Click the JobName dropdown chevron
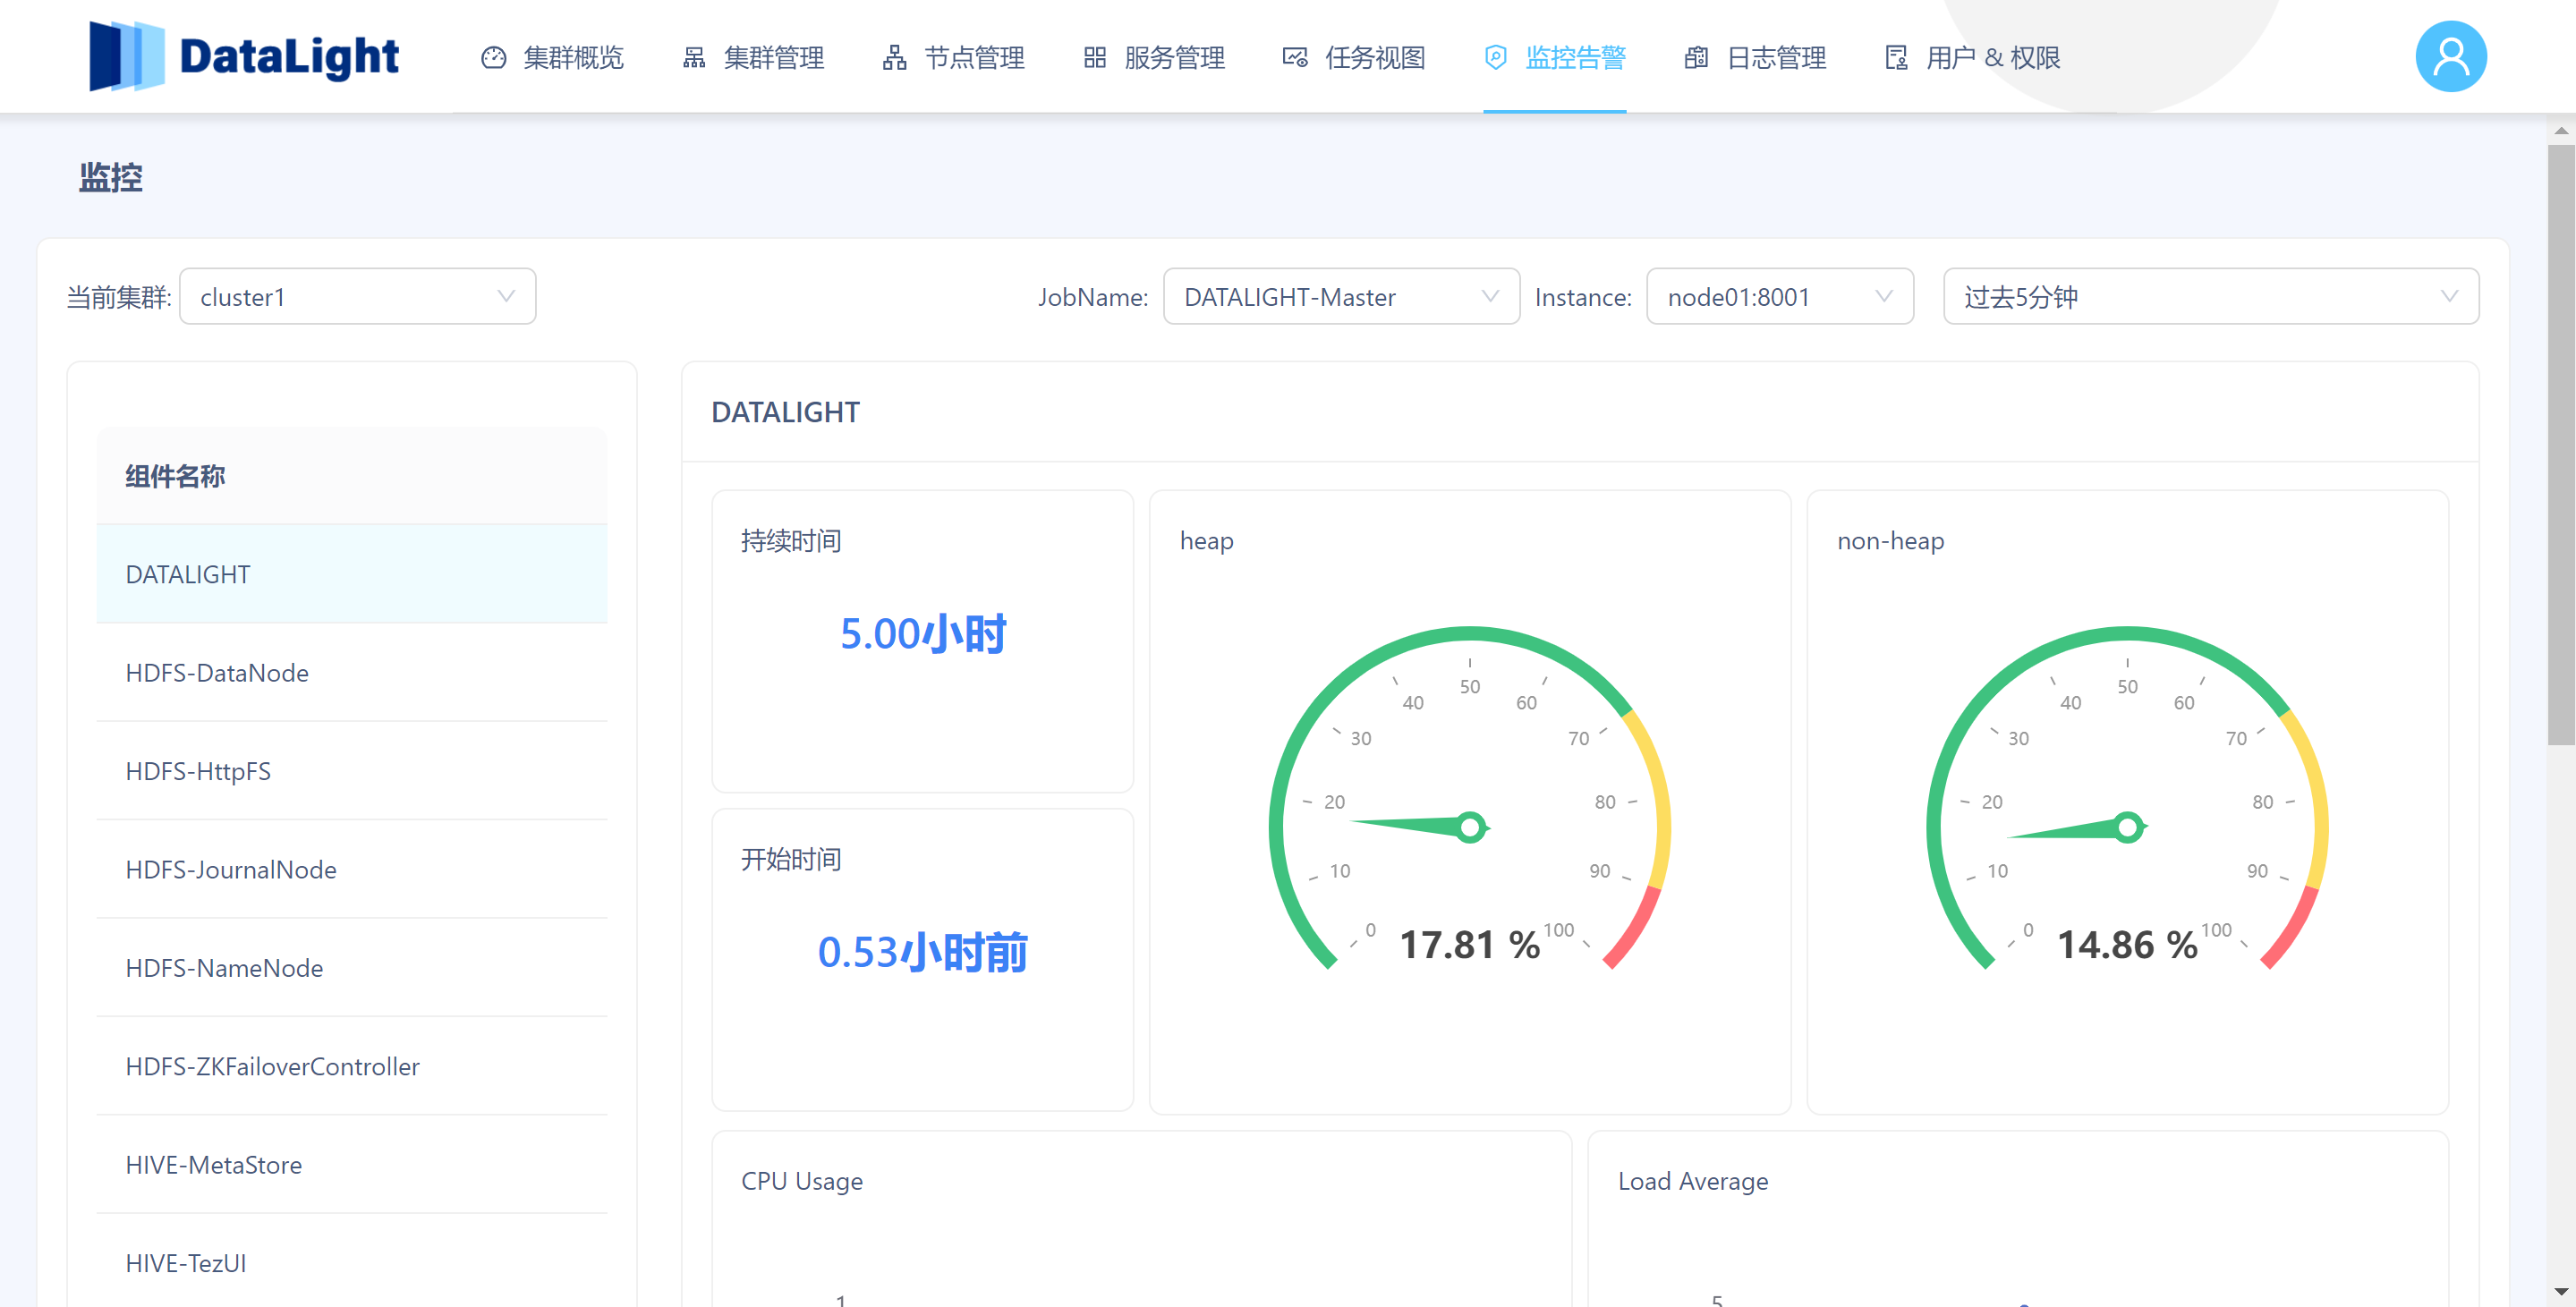Viewport: 2576px width, 1307px height. [x=1490, y=296]
